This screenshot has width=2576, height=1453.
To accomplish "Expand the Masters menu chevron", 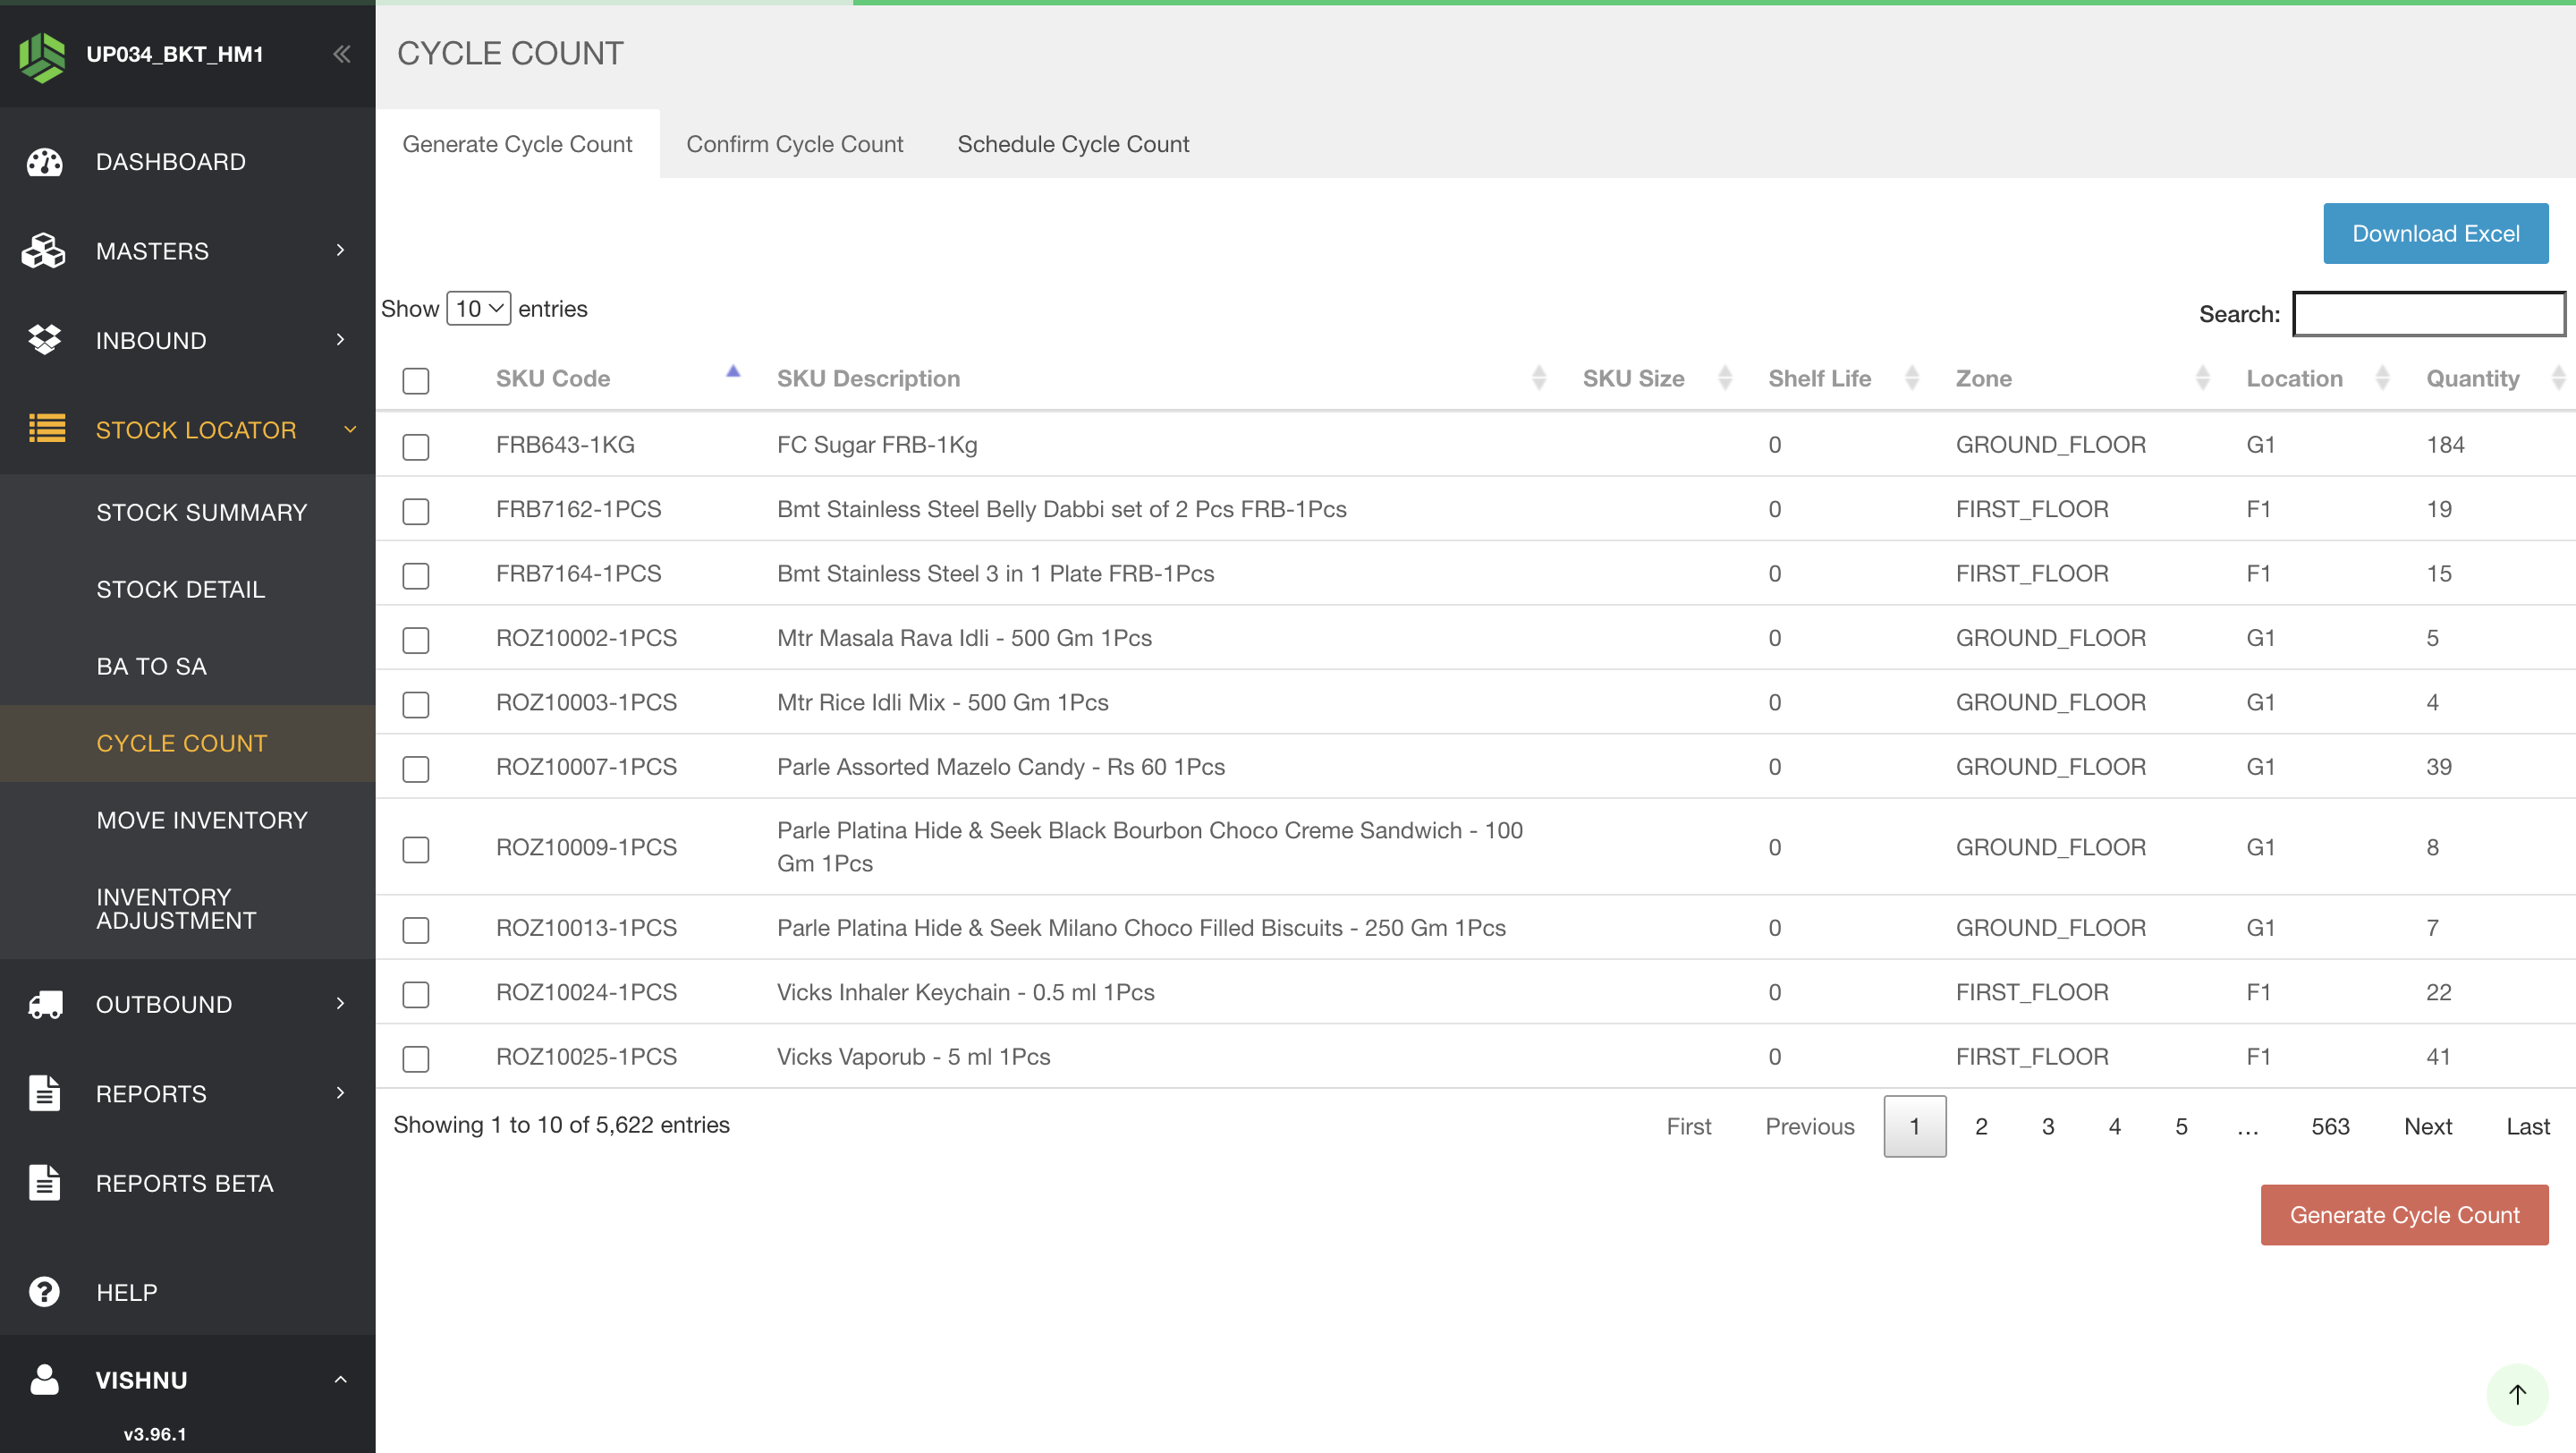I will [x=340, y=250].
